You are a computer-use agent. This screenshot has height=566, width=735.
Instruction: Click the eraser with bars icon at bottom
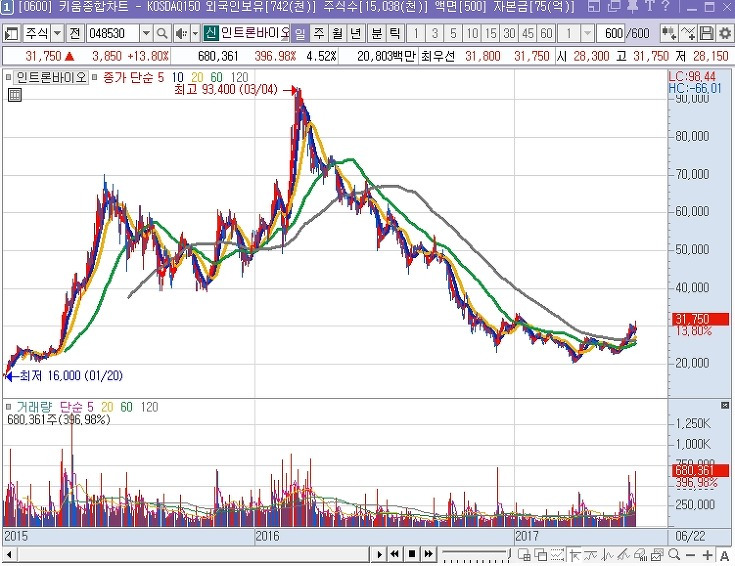point(640,555)
